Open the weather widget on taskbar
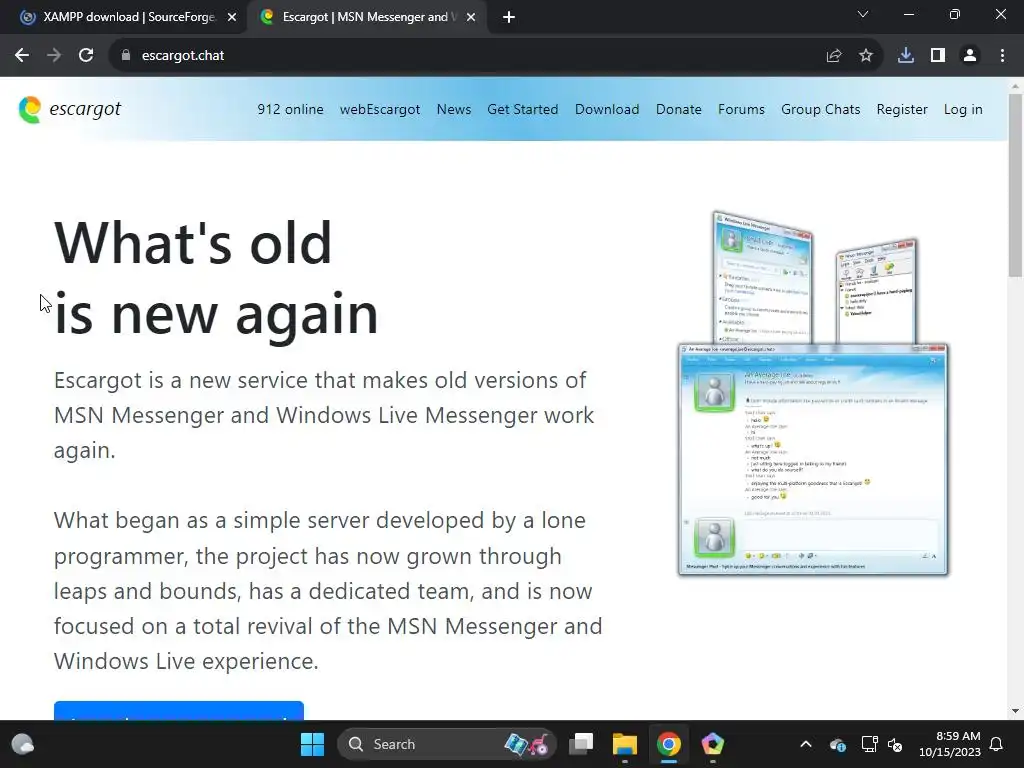This screenshot has width=1024, height=768. point(23,744)
